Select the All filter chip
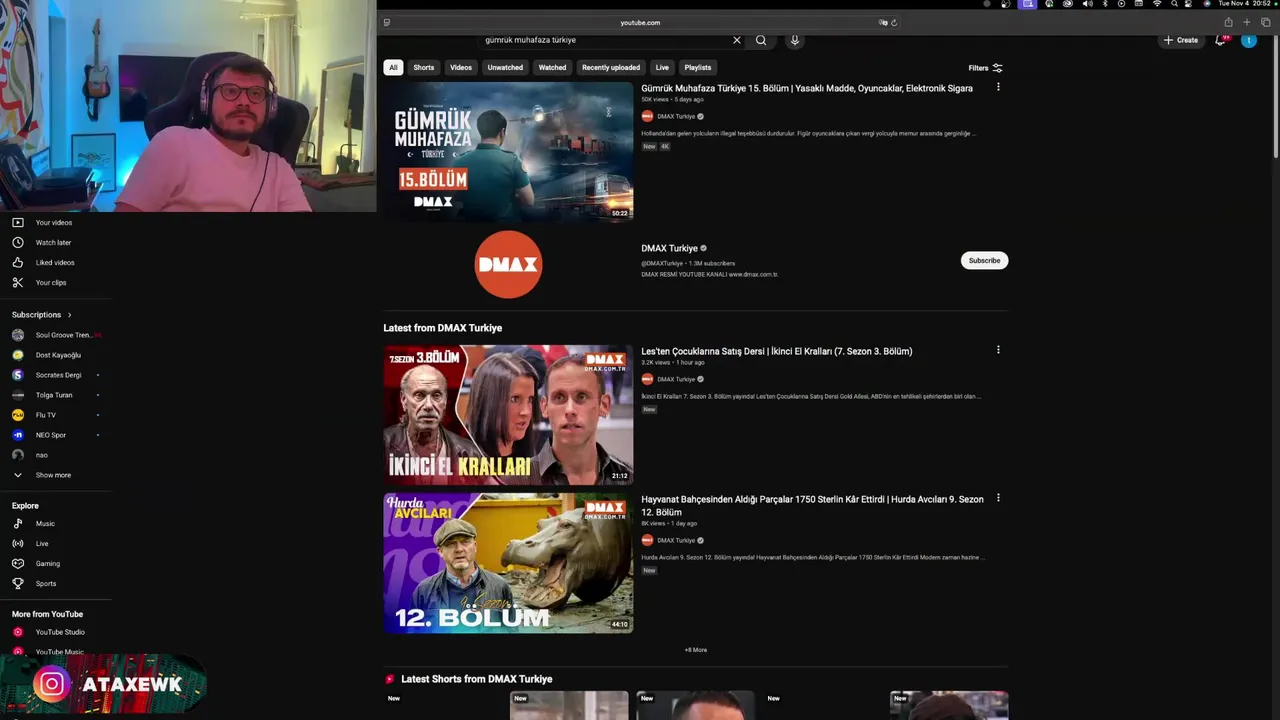Screen dimensions: 1280x720 click(393, 68)
